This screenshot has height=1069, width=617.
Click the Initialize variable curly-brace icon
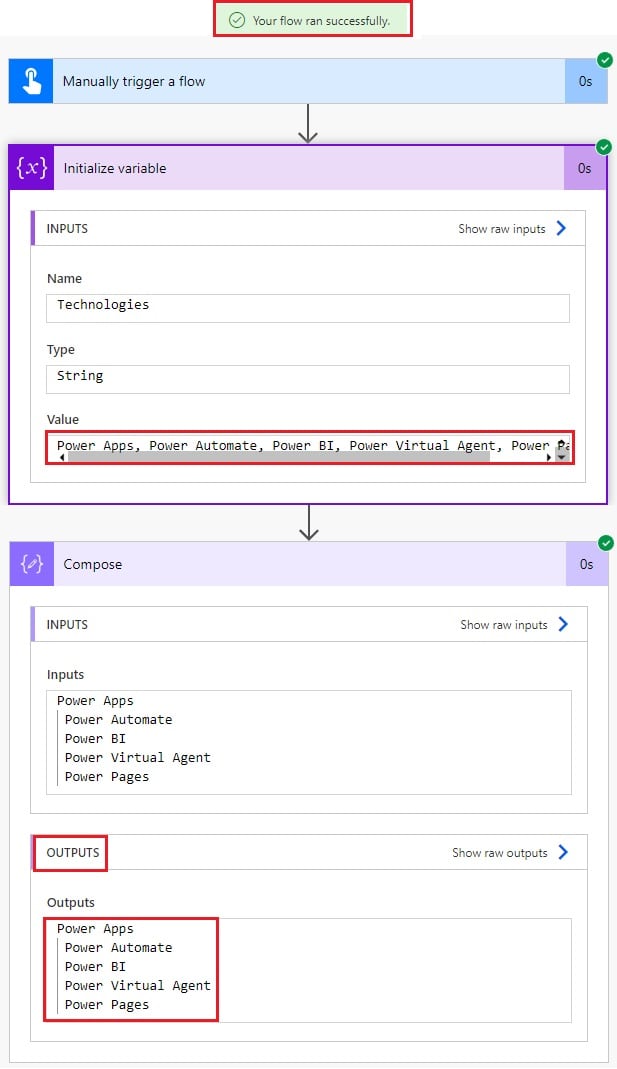click(31, 168)
